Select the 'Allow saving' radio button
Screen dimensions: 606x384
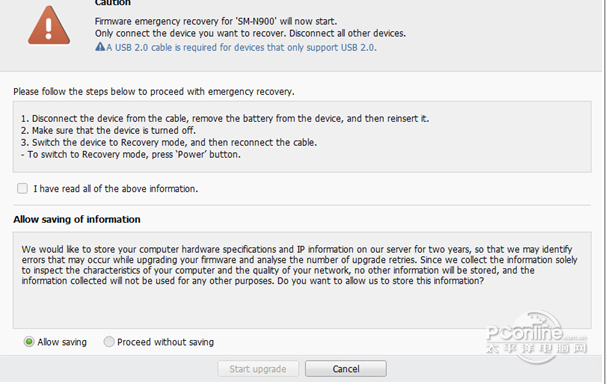[x=29, y=342]
